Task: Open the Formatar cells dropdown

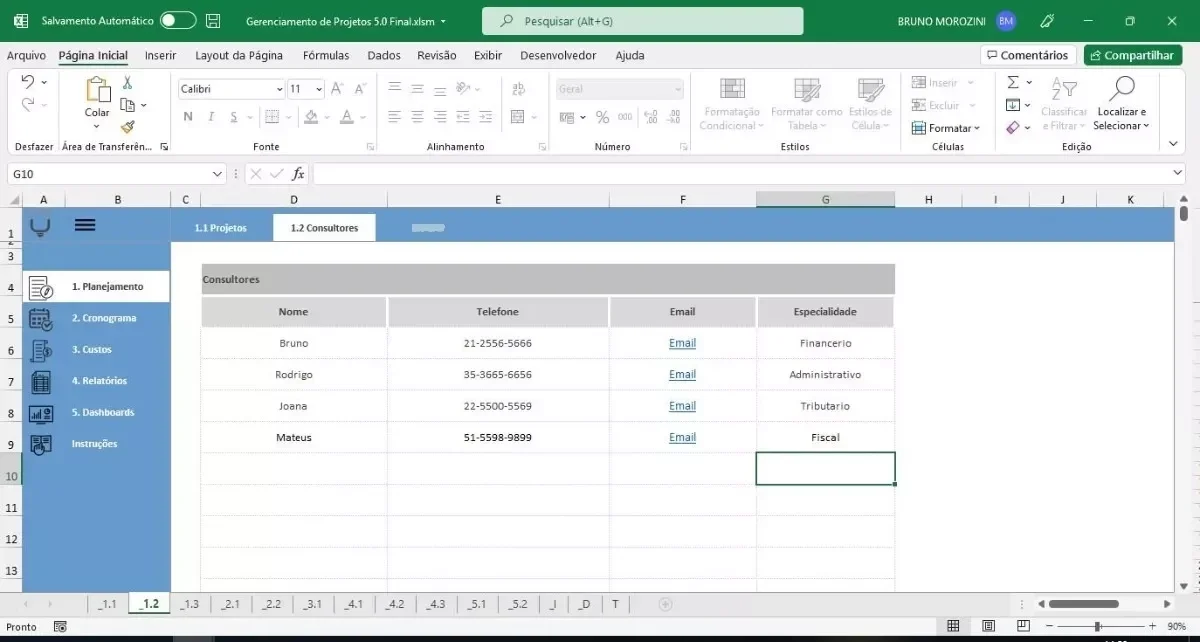Action: [946, 128]
